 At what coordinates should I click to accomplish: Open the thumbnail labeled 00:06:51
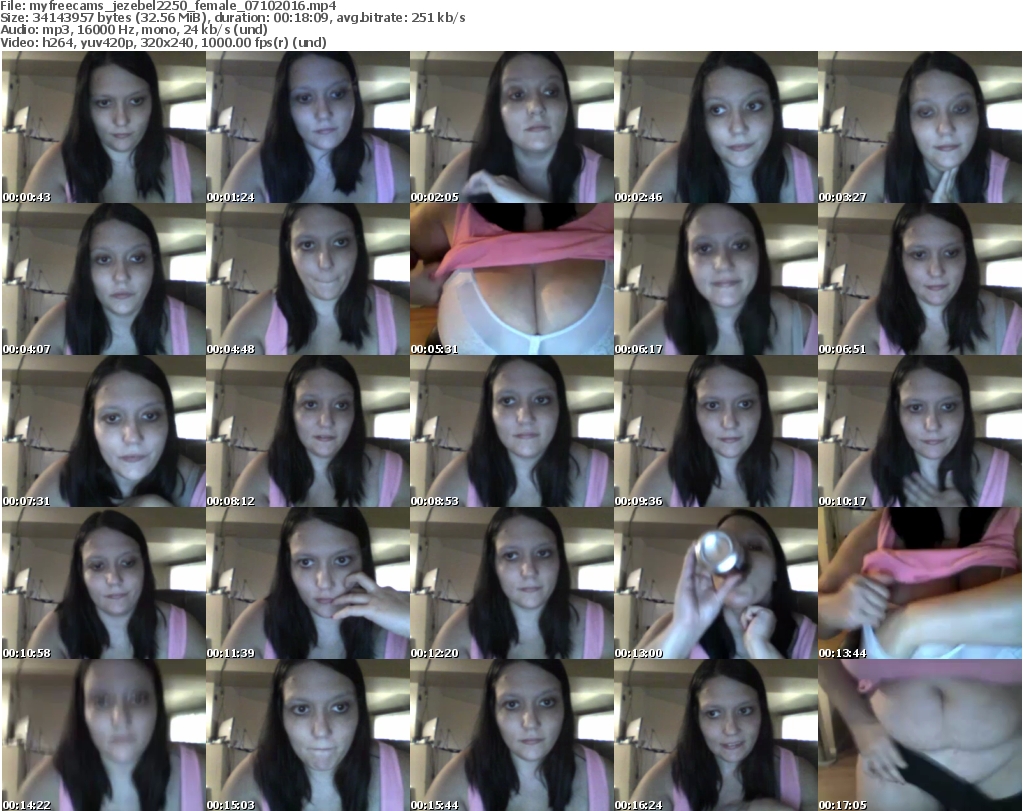point(919,279)
